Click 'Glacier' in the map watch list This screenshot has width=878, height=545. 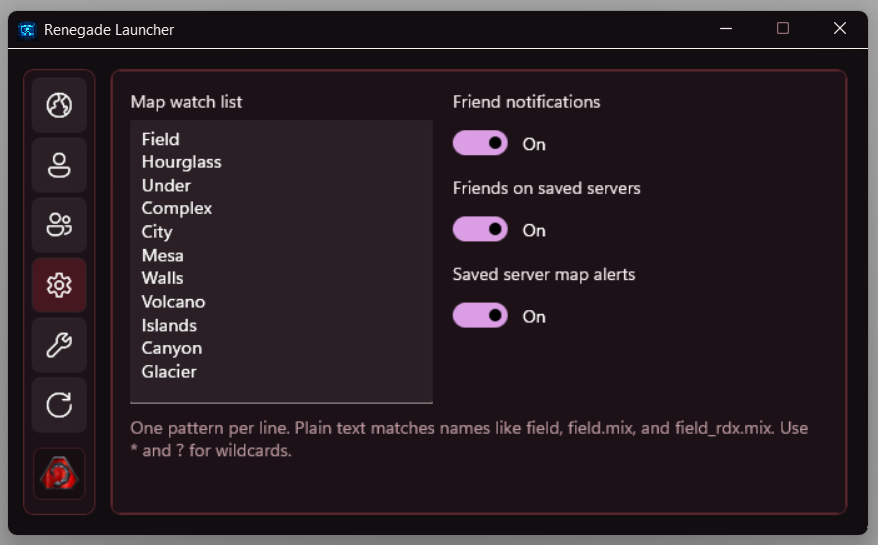click(x=169, y=372)
